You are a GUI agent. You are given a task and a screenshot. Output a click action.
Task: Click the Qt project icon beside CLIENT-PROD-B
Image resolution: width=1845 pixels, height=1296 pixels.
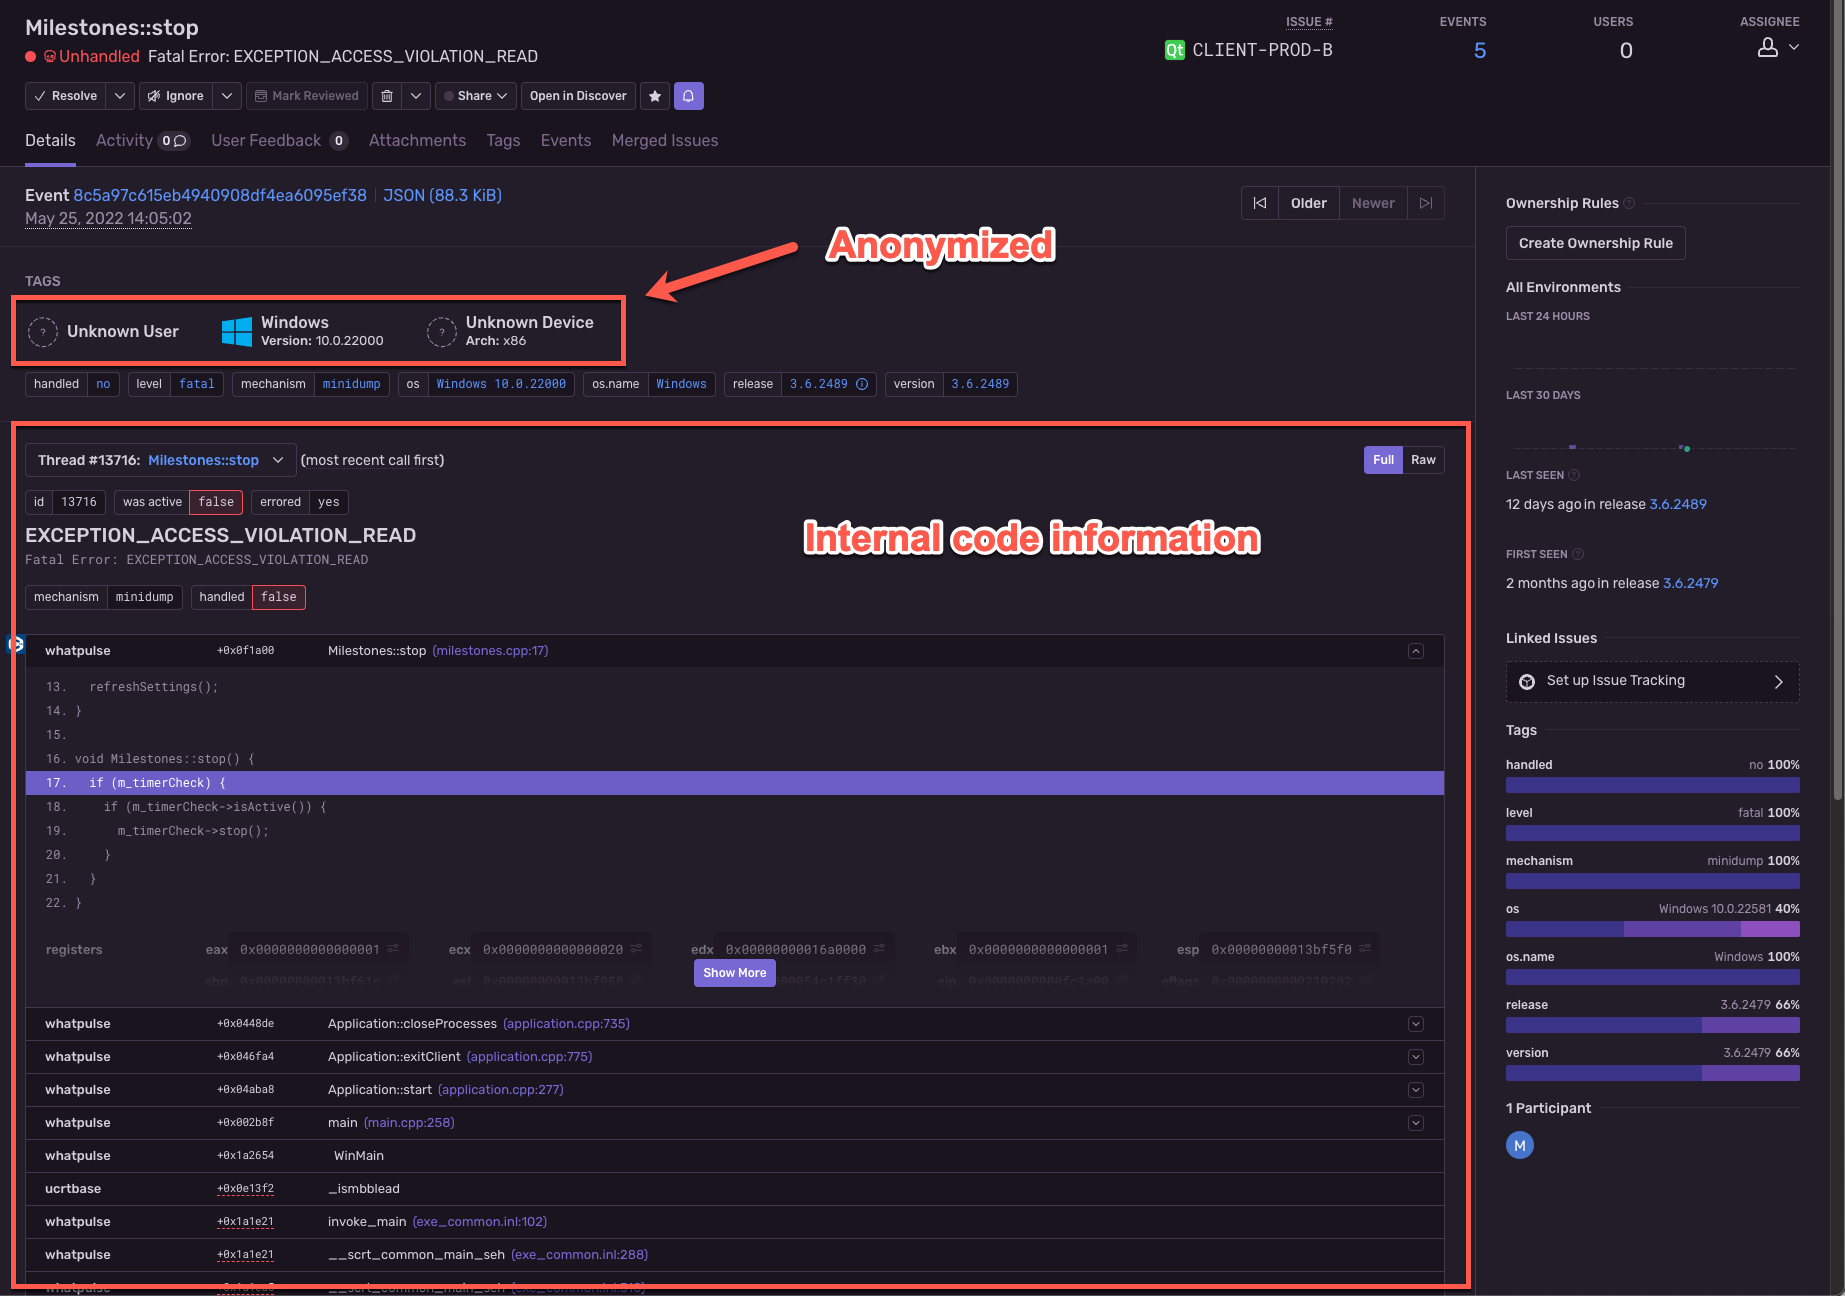[1174, 49]
